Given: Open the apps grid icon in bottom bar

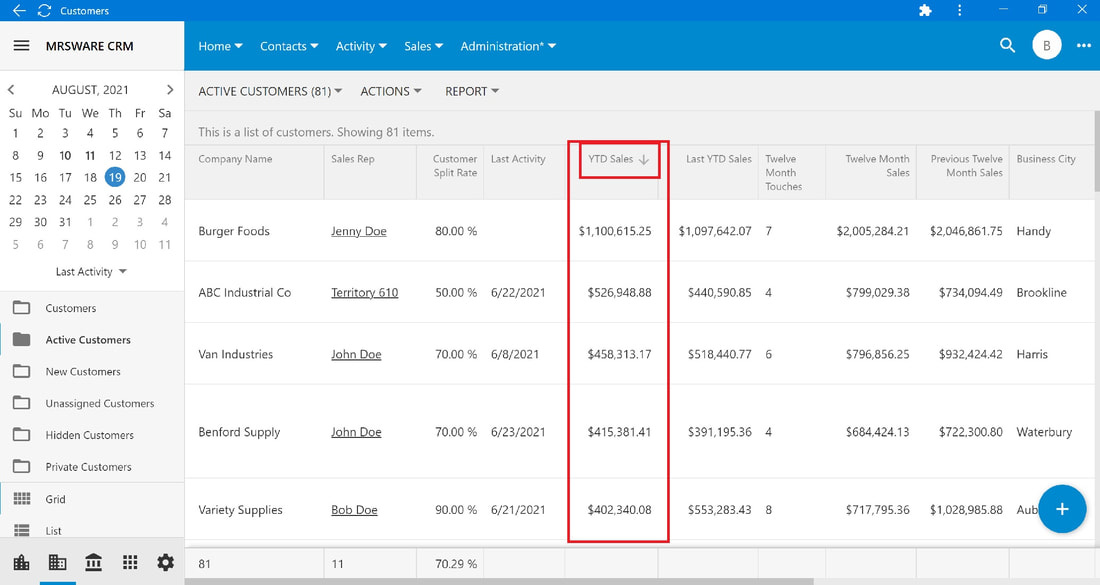Looking at the screenshot, I should pyautogui.click(x=130, y=562).
